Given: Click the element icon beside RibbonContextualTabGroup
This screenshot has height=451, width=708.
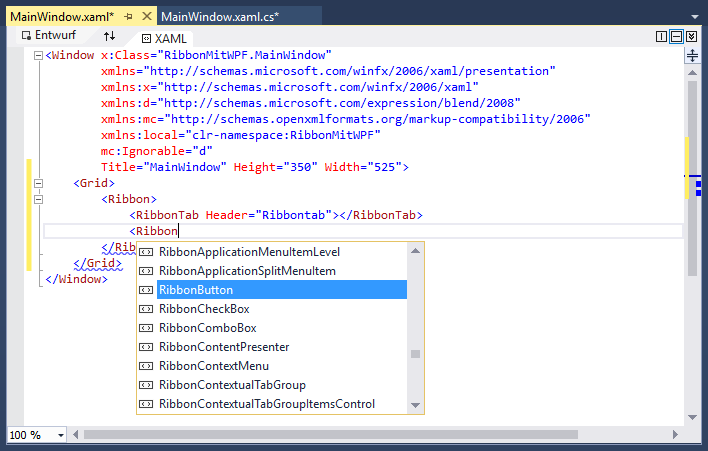Looking at the screenshot, I should (146, 385).
